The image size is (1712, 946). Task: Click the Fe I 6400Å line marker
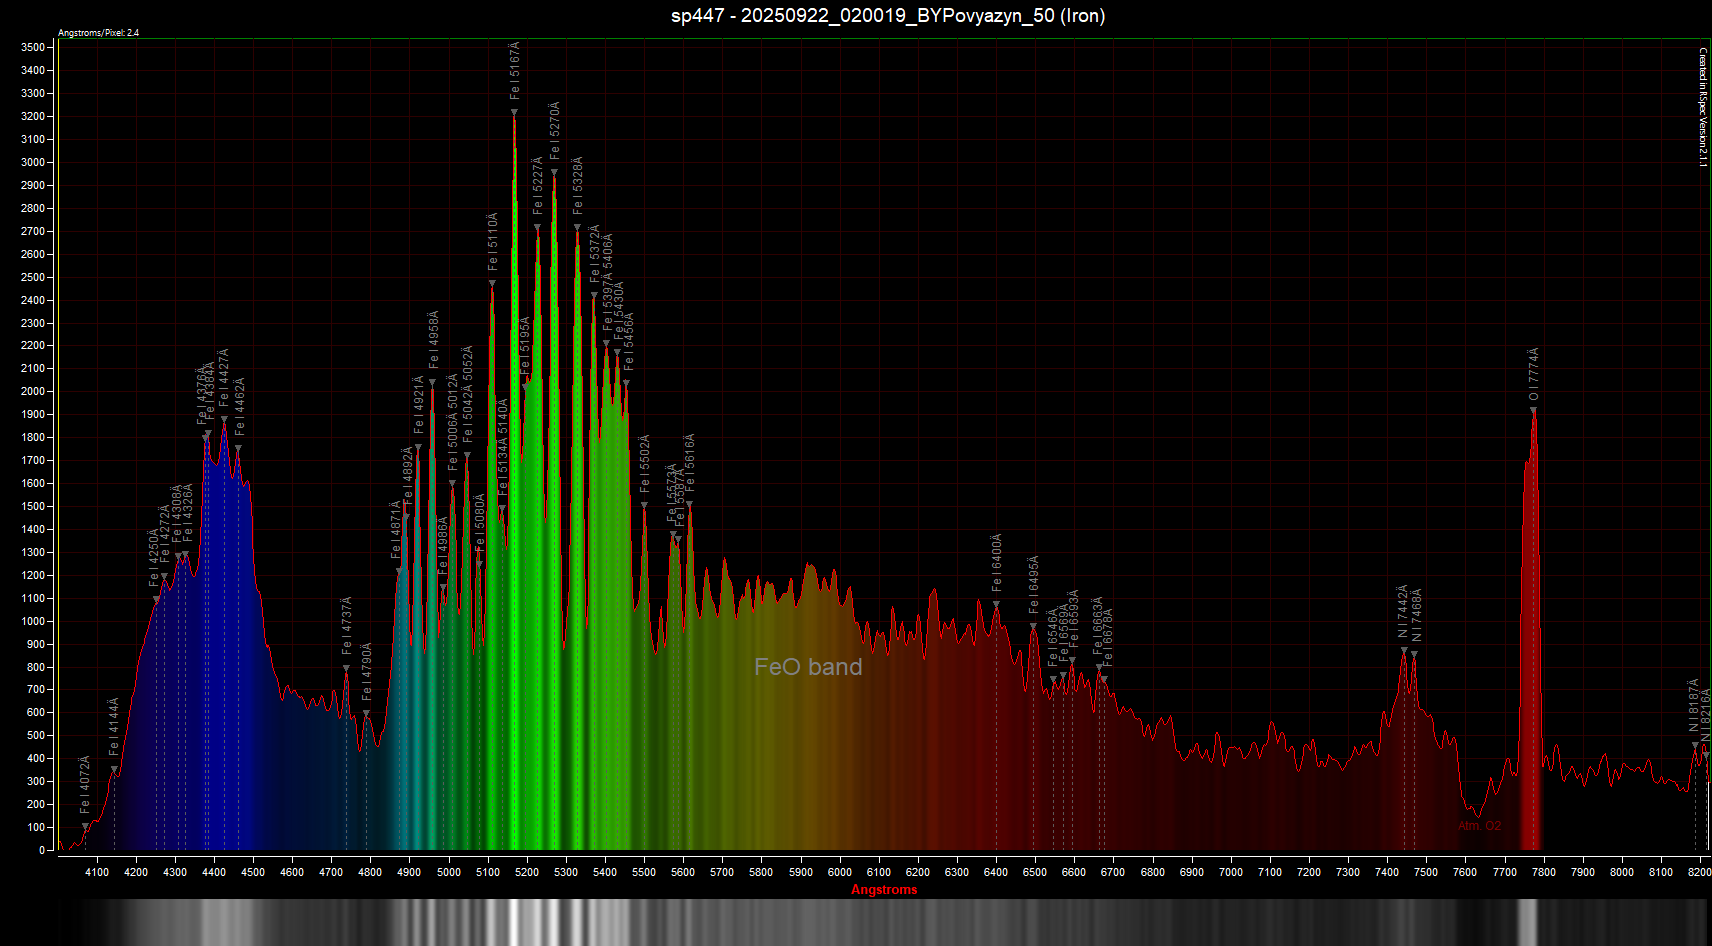click(996, 604)
